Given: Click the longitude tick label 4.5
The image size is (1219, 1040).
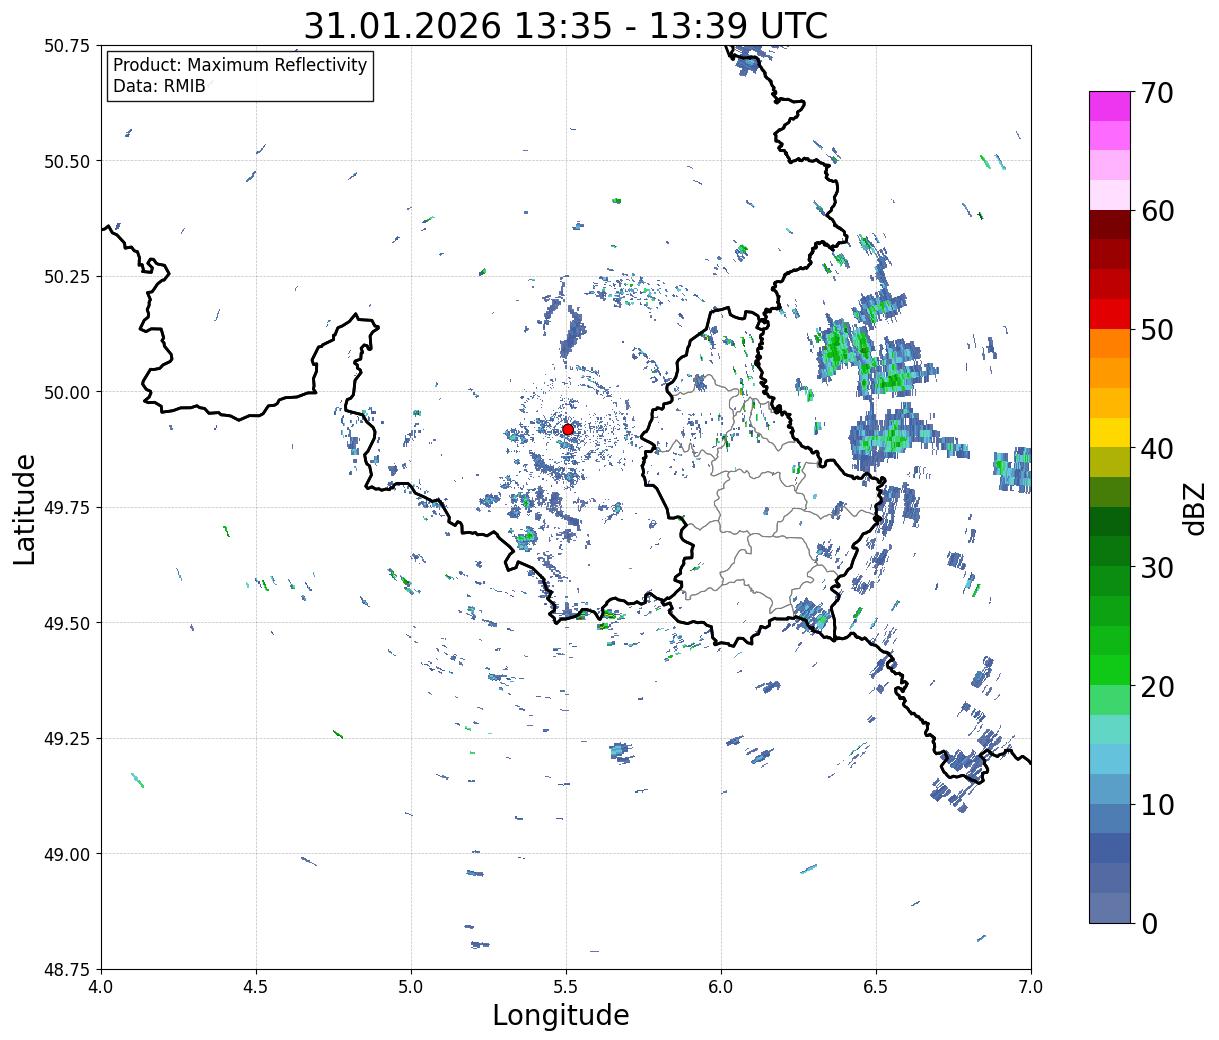Looking at the screenshot, I should coord(256,987).
